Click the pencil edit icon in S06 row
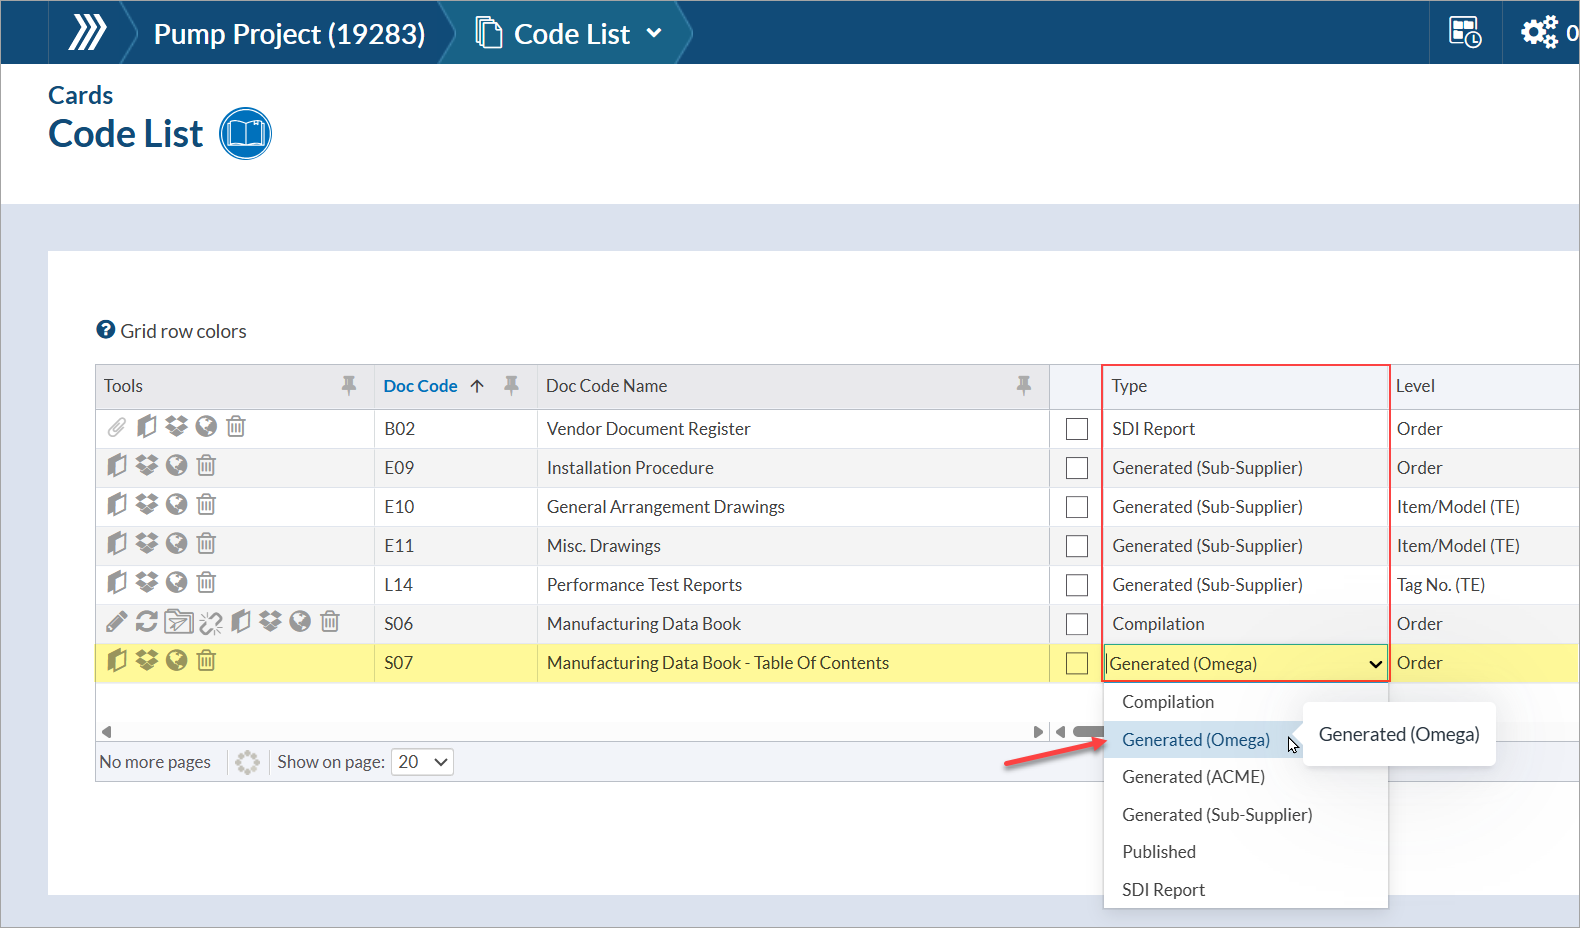The width and height of the screenshot is (1580, 928). 117,622
